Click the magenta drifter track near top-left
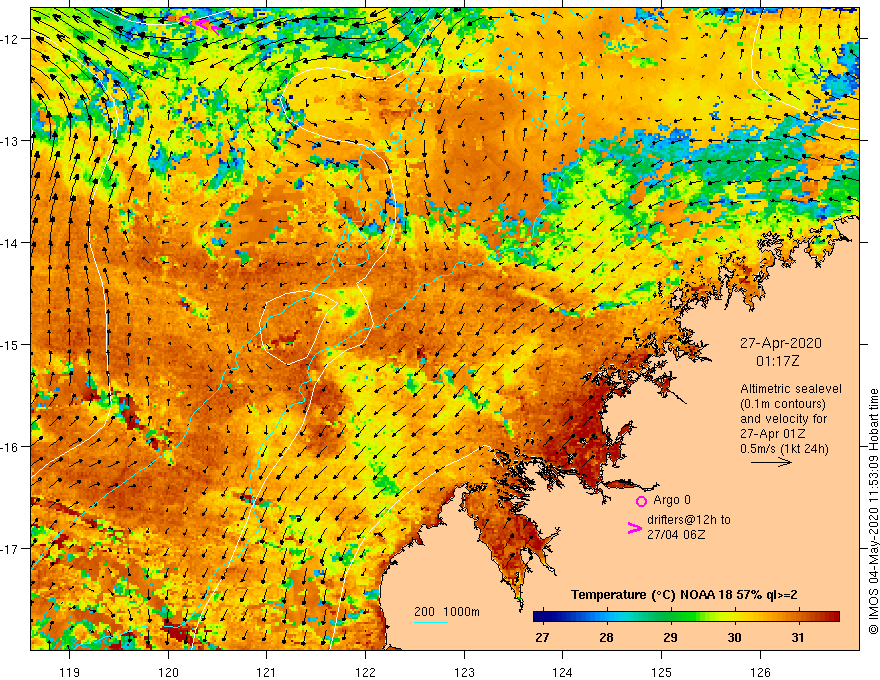 200,24
